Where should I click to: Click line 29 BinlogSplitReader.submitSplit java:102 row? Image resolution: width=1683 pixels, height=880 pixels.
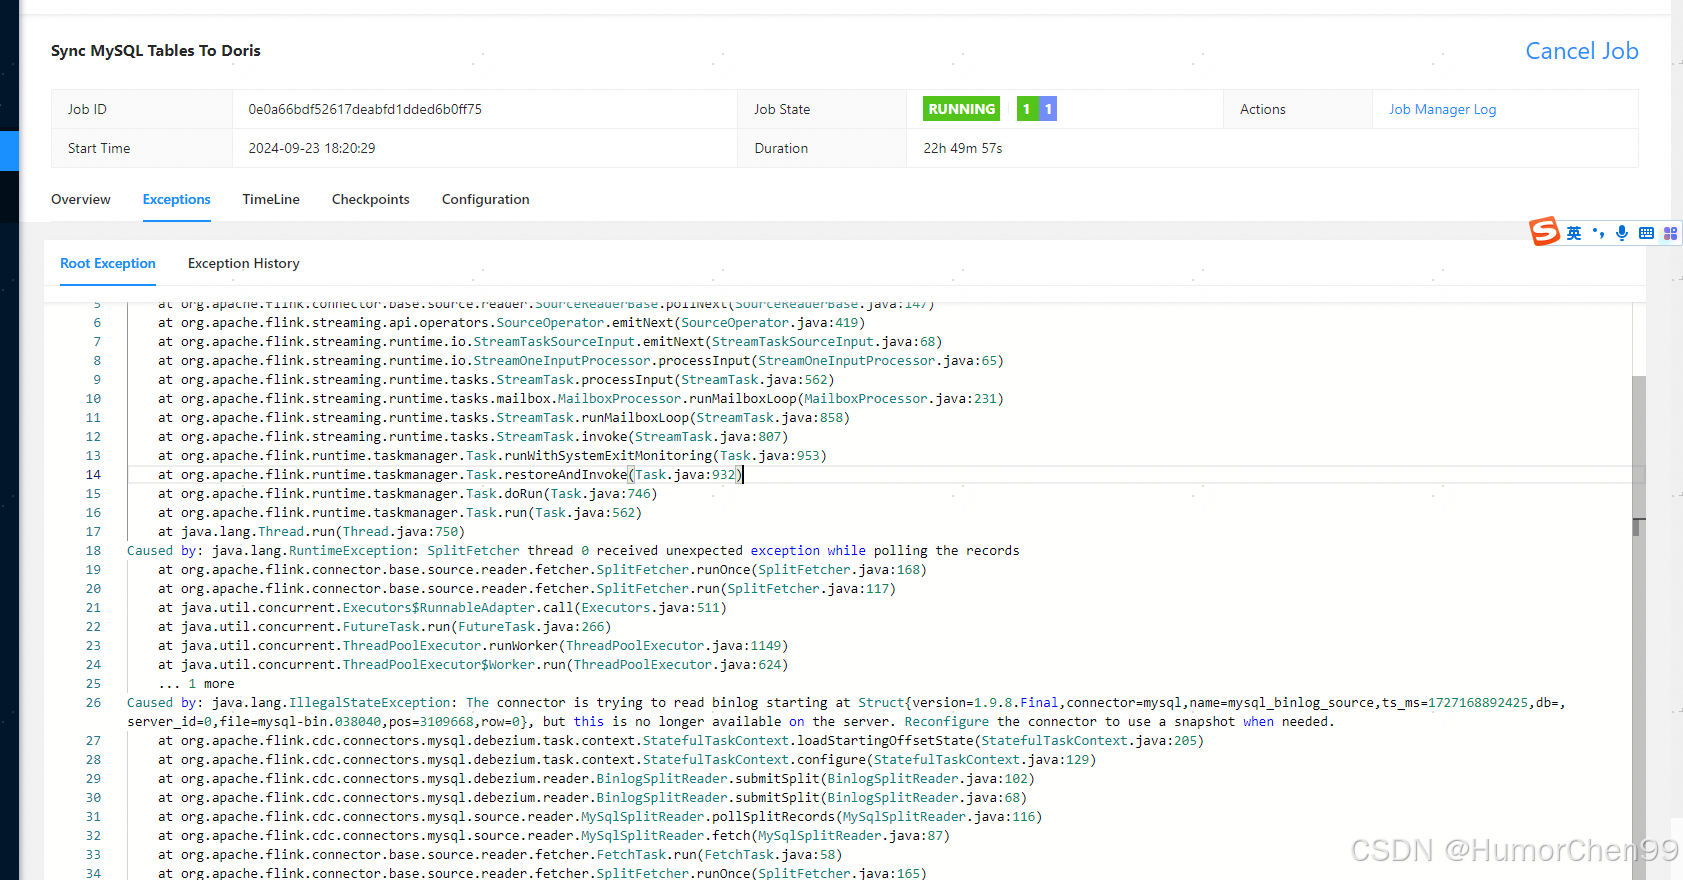tap(596, 779)
